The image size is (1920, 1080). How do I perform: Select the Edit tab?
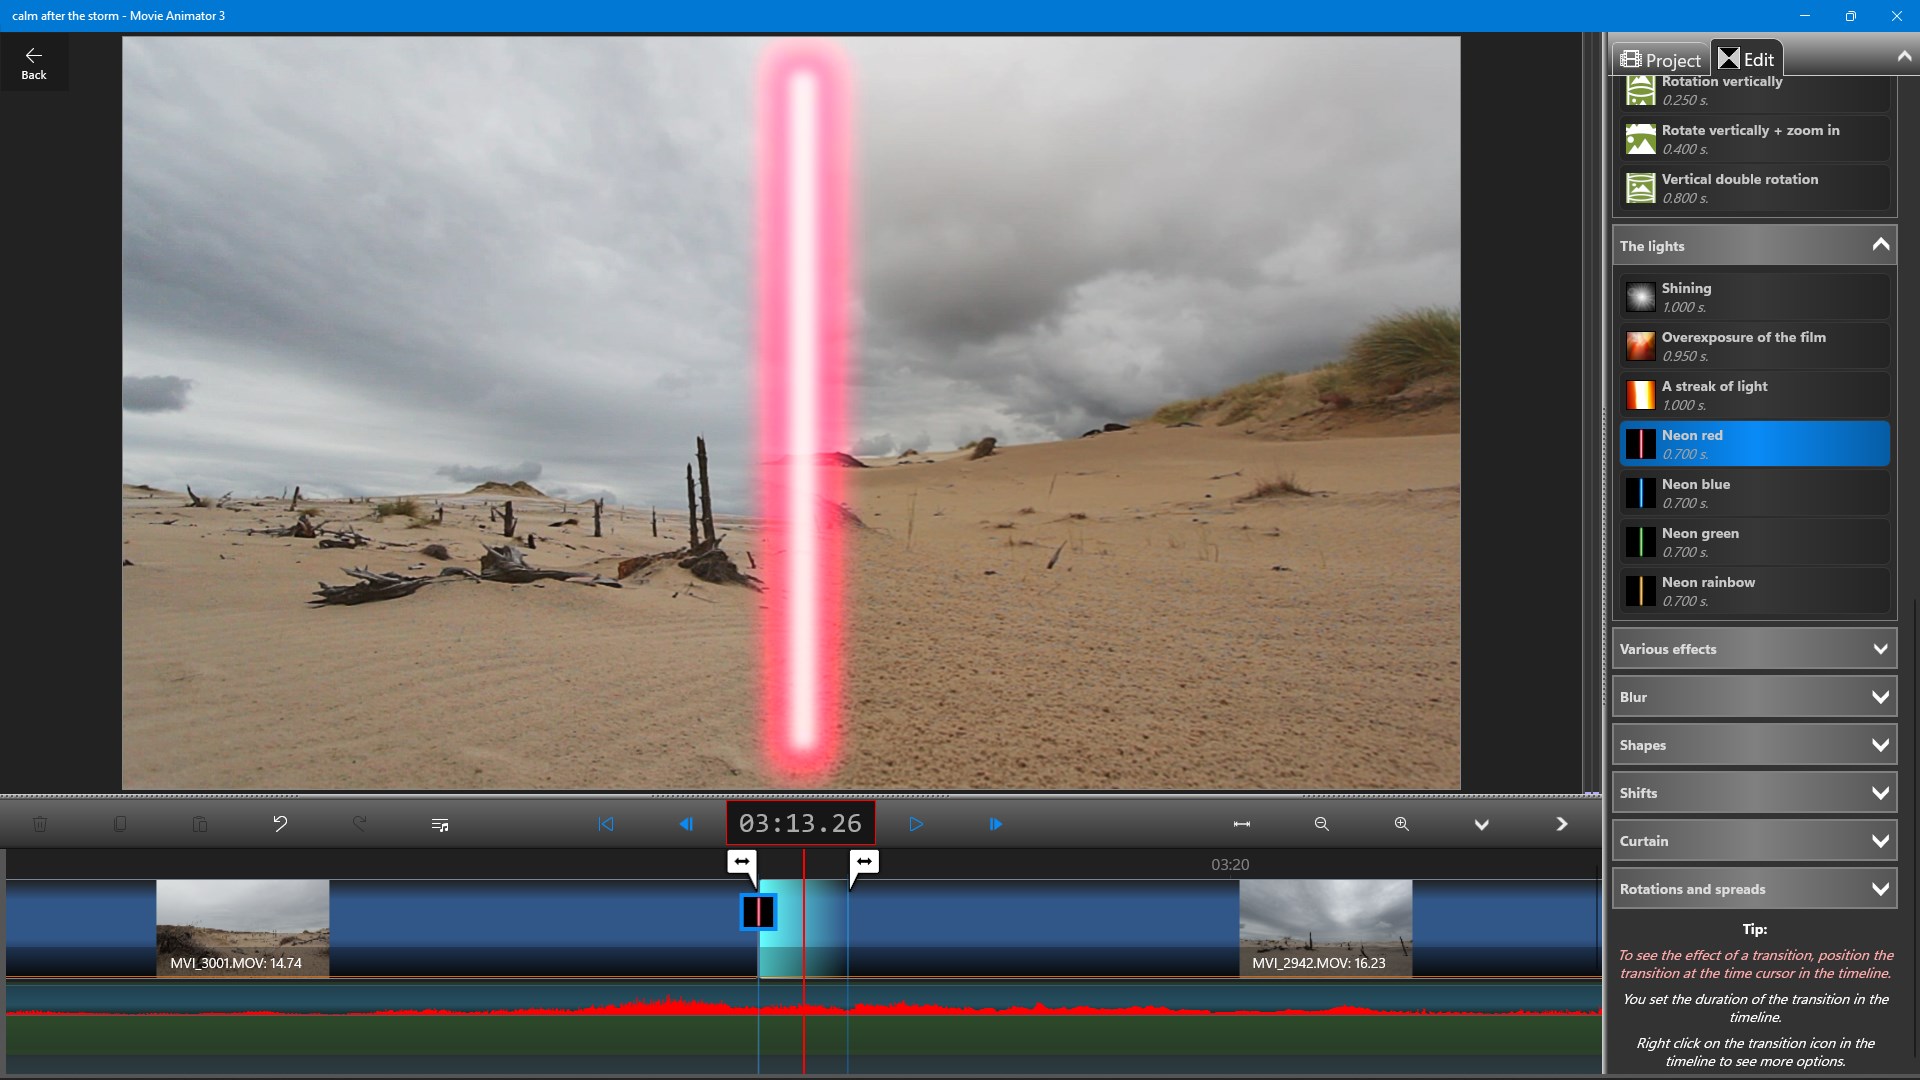pyautogui.click(x=1746, y=60)
